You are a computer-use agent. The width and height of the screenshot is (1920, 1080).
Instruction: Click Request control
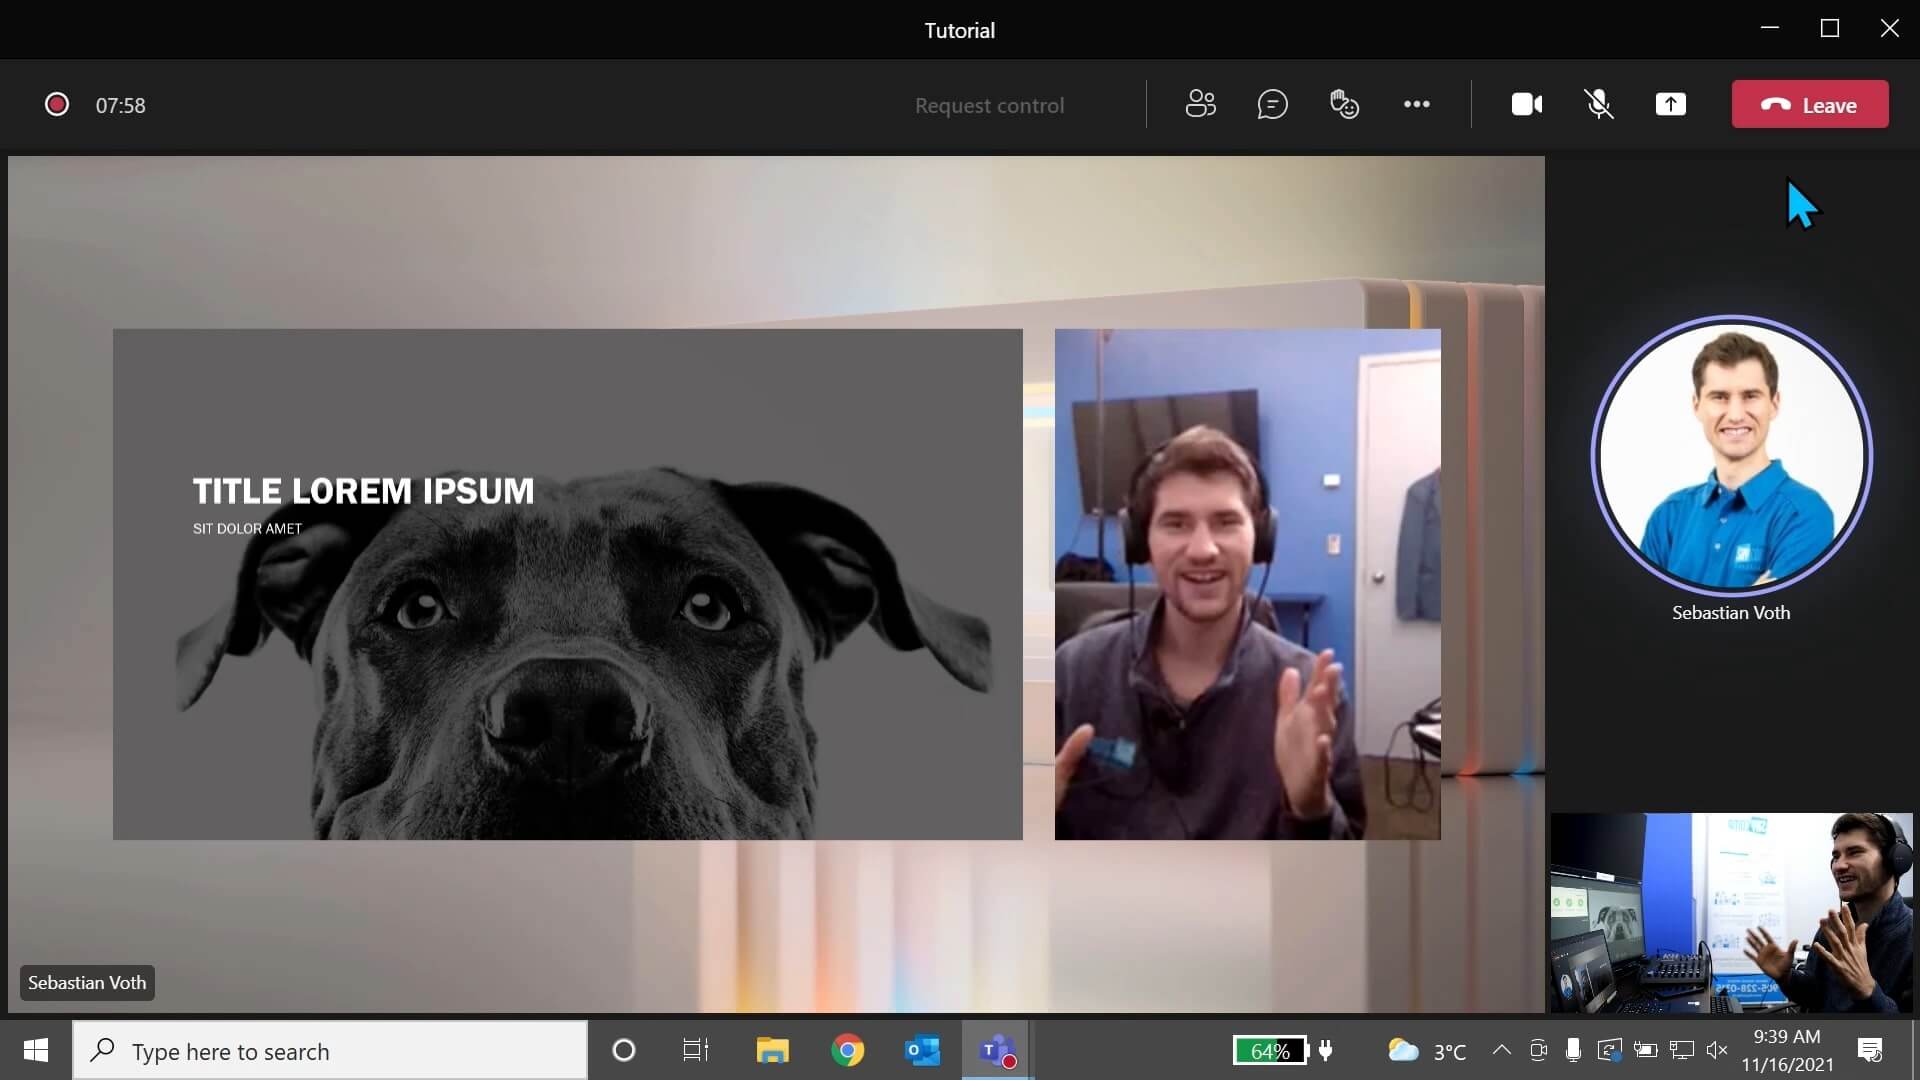988,104
